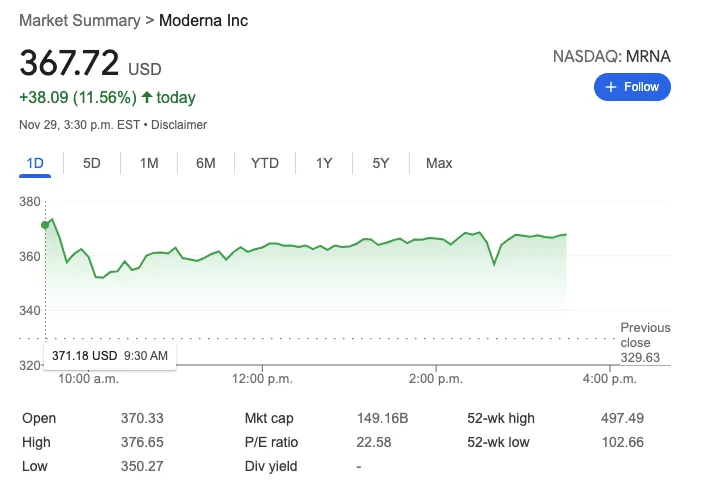This screenshot has height=493, width=715.
Task: Select the 5Y range tab
Action: (381, 163)
